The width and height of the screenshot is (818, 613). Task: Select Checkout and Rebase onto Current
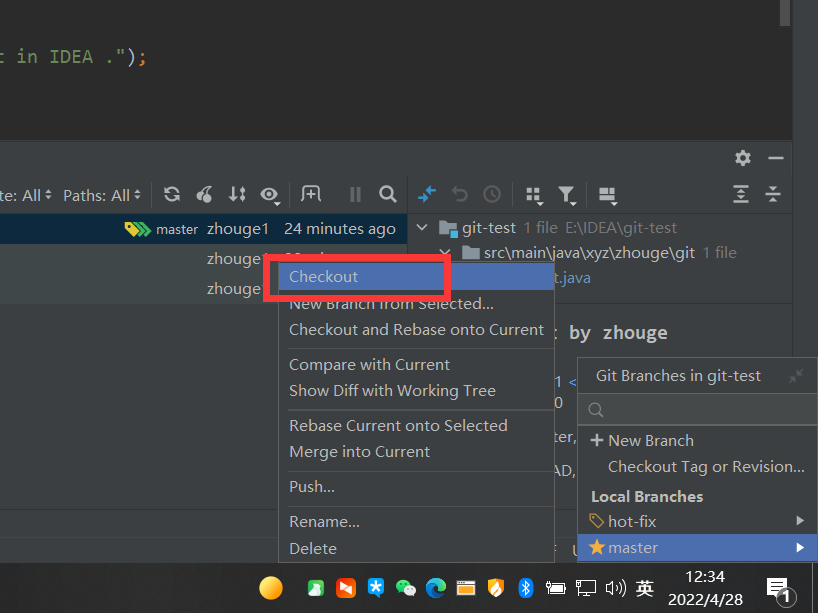tap(416, 330)
